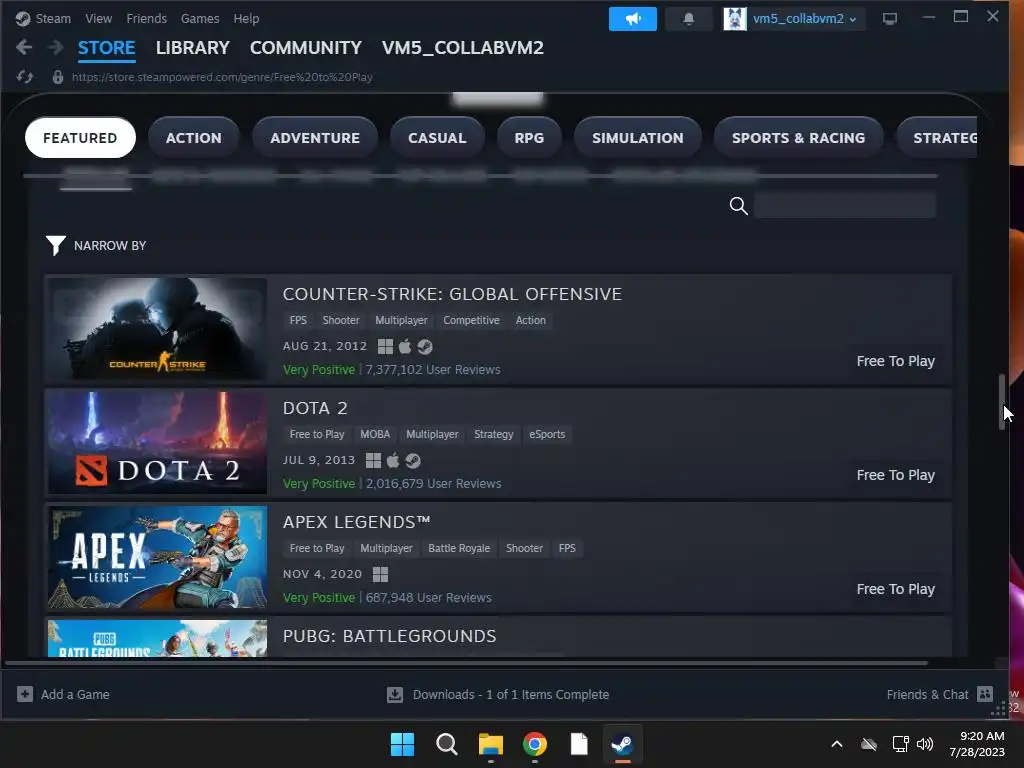Enter Big Picture mode via monitor icon
This screenshot has width=1024, height=768.
(889, 19)
